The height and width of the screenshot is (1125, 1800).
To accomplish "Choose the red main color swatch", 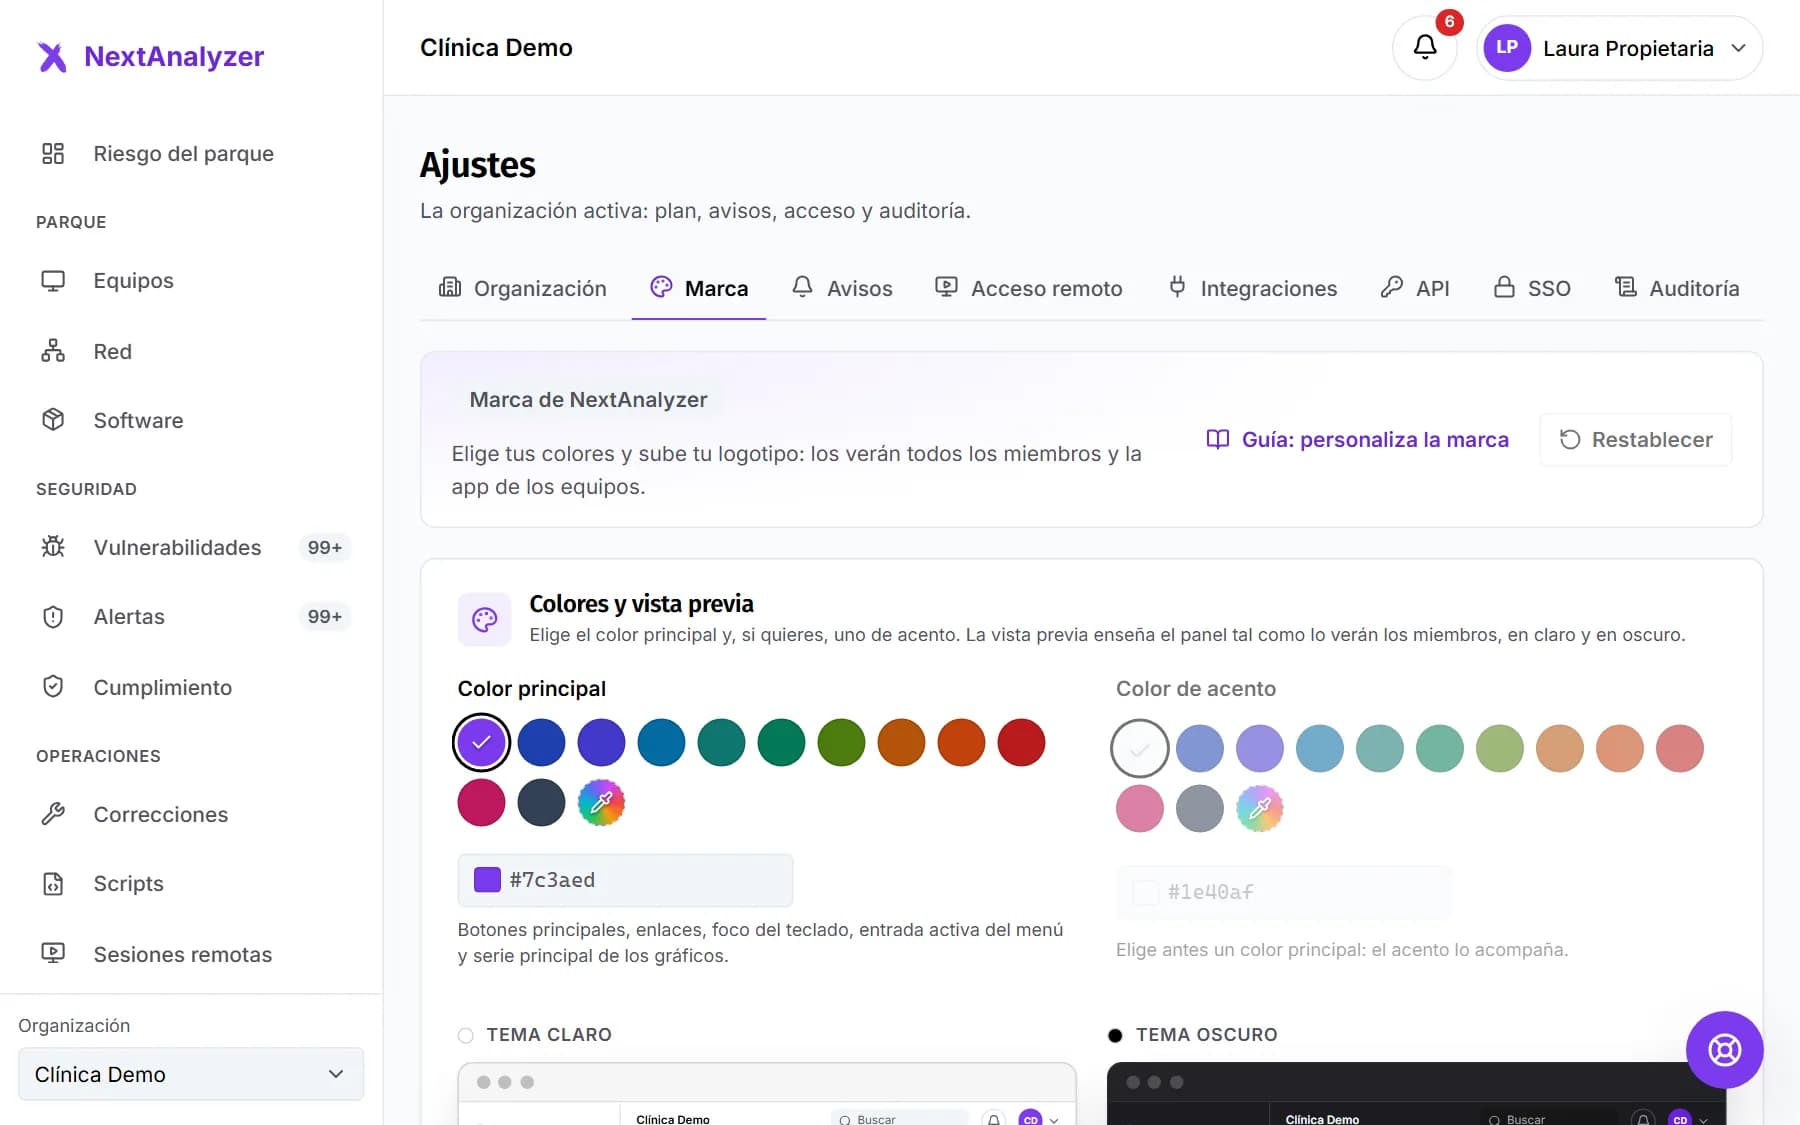I will (1021, 743).
